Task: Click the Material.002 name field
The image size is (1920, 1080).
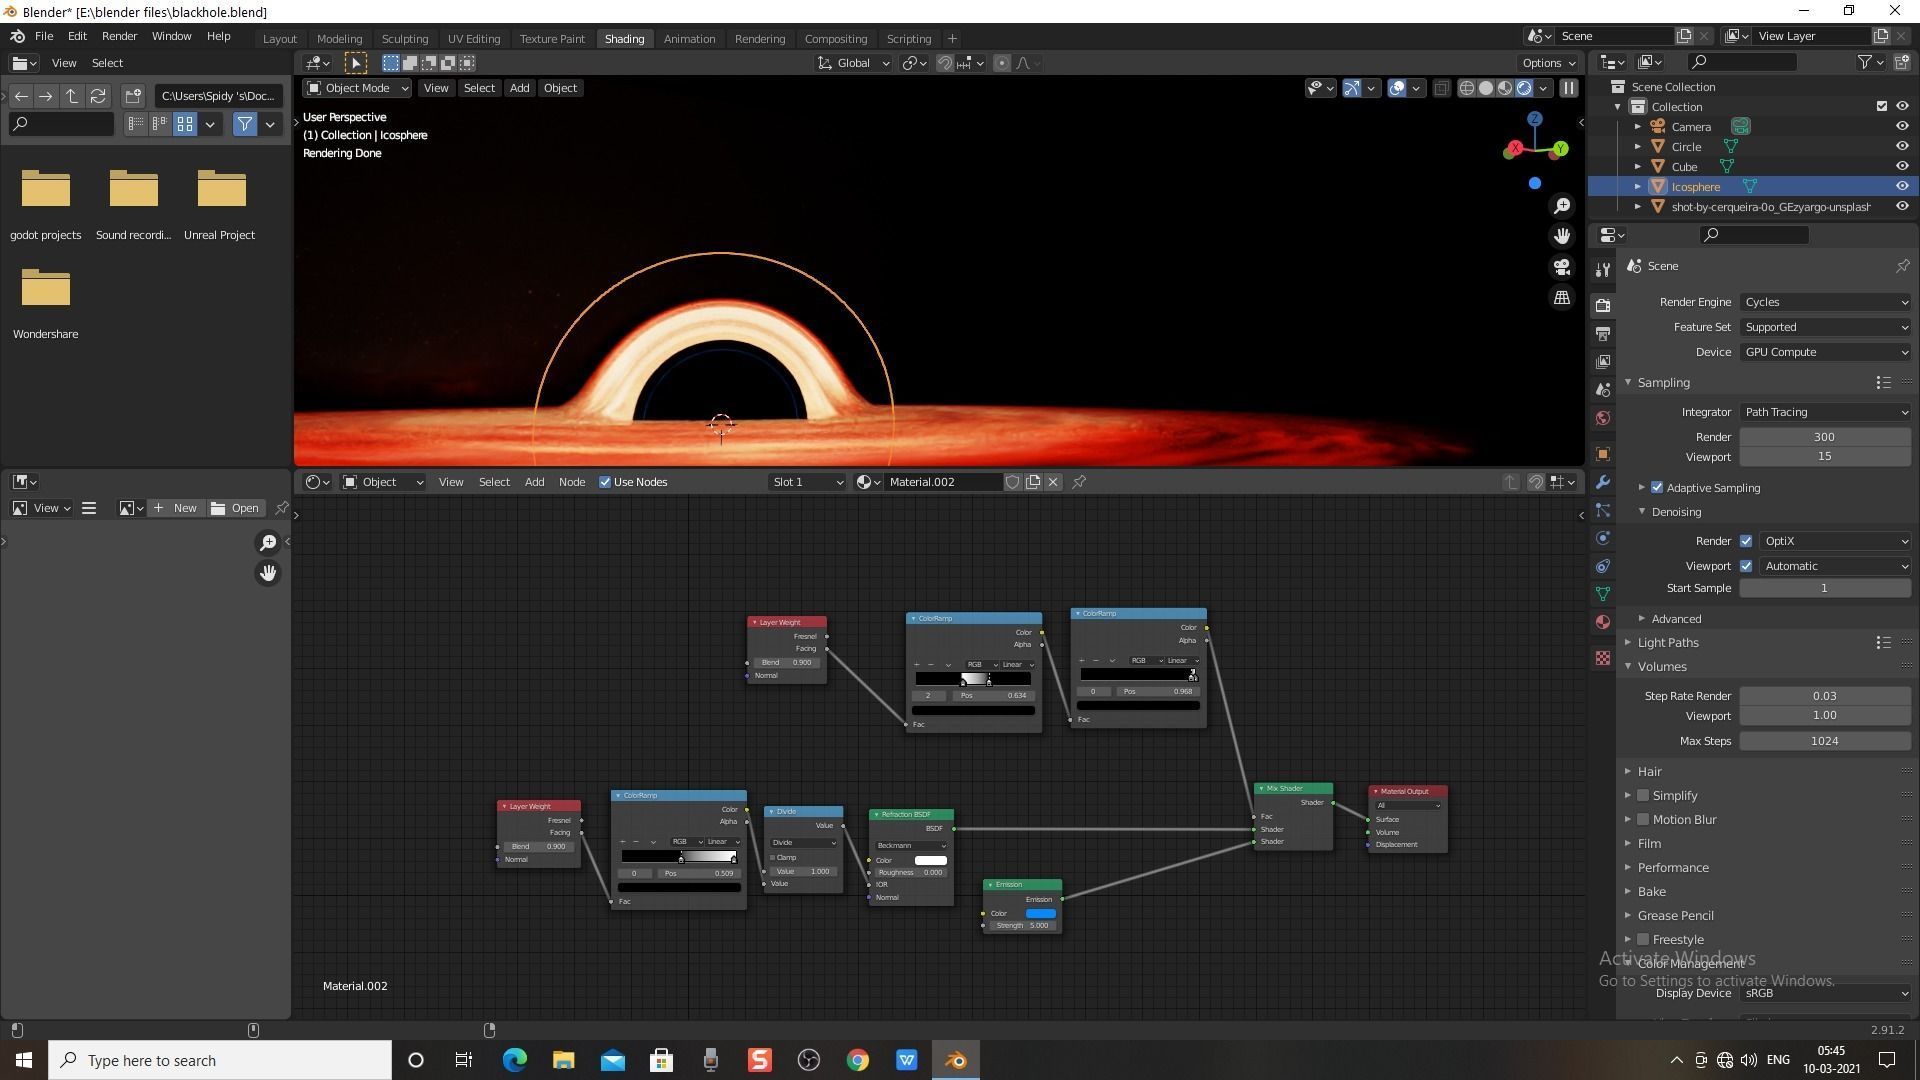Action: [943, 482]
